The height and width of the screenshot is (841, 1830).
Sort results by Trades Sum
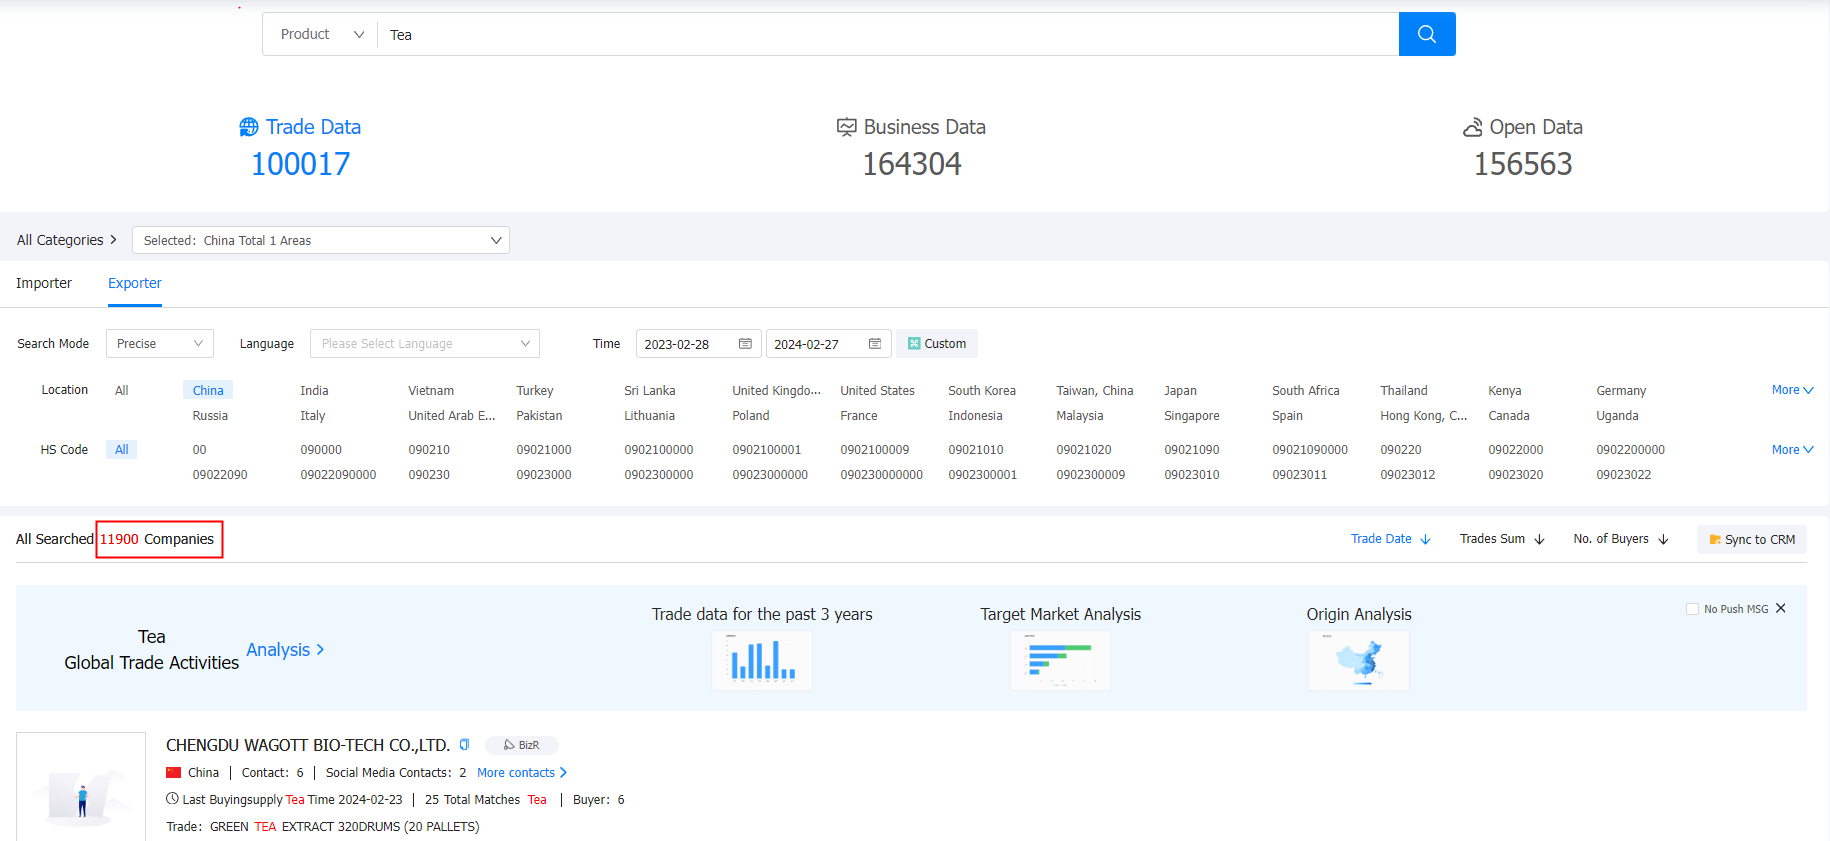1501,539
